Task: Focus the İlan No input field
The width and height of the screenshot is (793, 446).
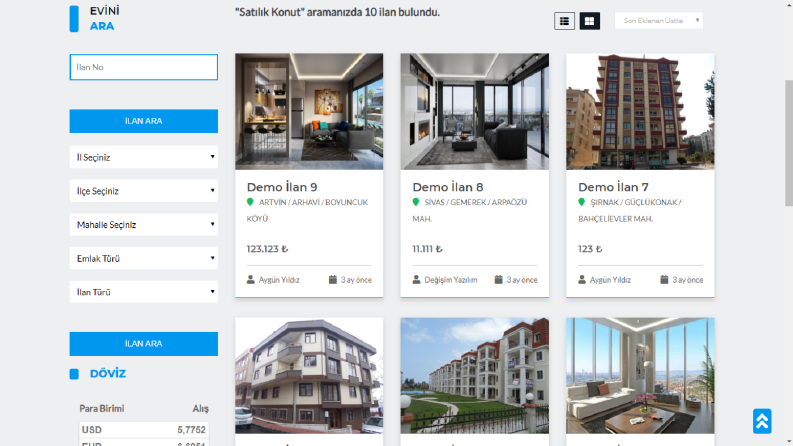Action: (x=144, y=67)
